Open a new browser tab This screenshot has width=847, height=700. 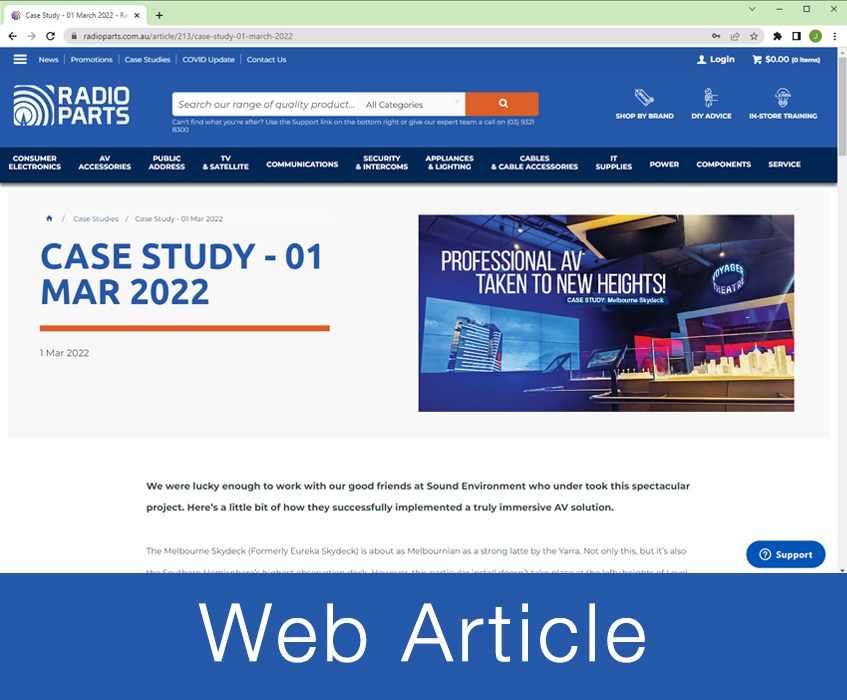(x=159, y=15)
